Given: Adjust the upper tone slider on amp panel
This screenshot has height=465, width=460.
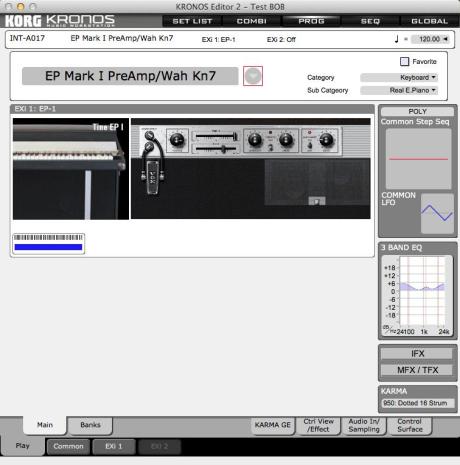Looking at the screenshot, I should tap(217, 136).
